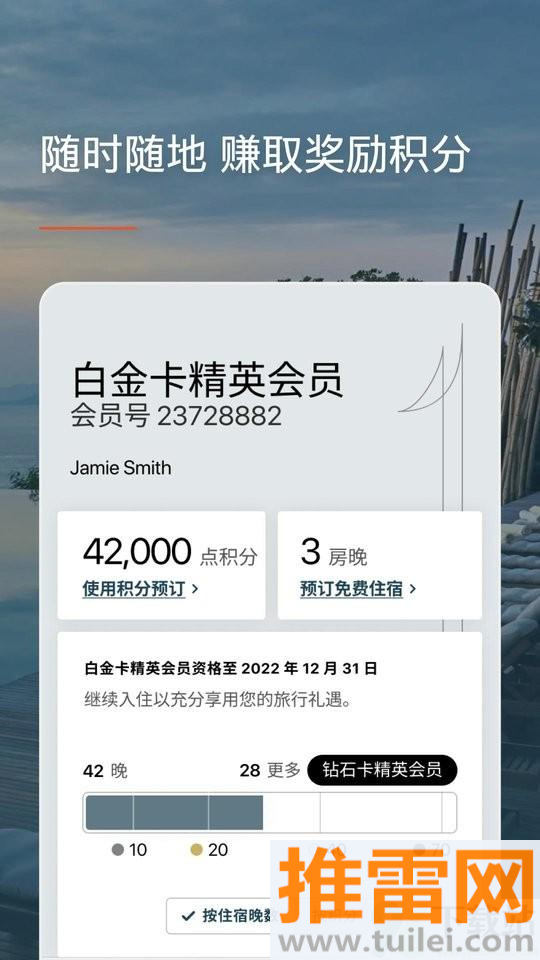The image size is (540, 960).
Task: Tap the name Jamie Smith
Action: tap(121, 468)
